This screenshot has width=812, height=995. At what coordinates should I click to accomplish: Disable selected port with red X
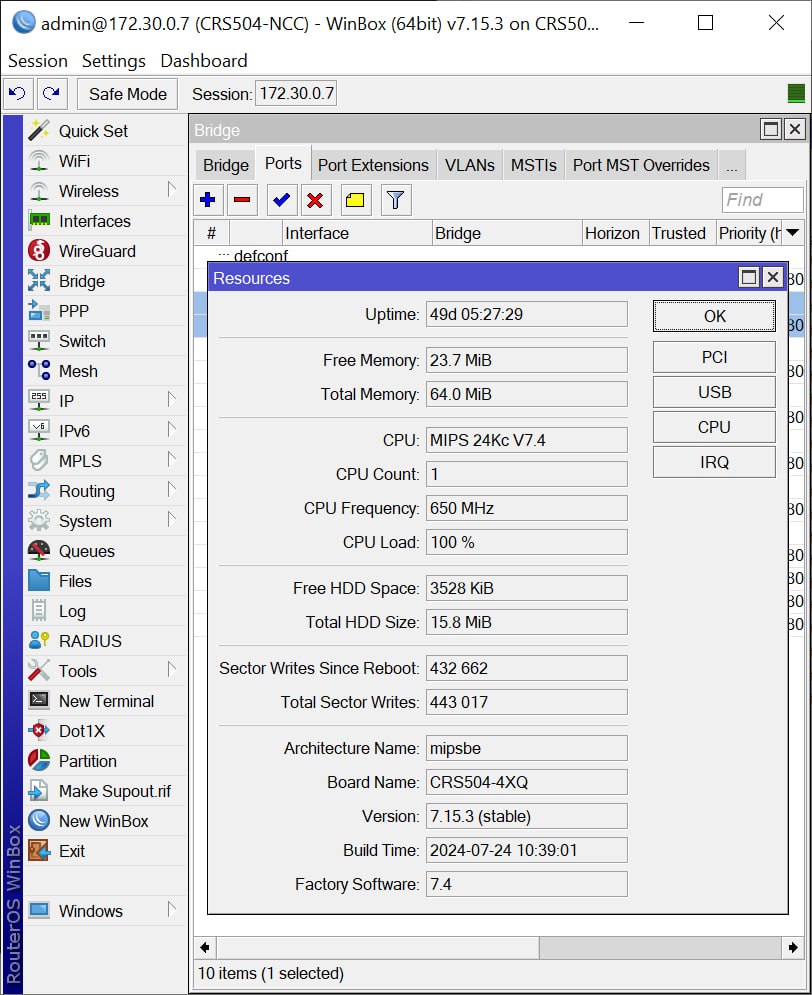(x=315, y=201)
